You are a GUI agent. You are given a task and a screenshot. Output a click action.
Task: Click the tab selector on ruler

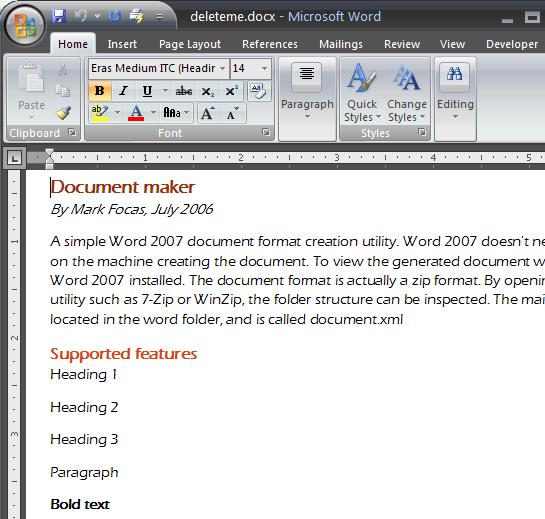click(x=14, y=159)
